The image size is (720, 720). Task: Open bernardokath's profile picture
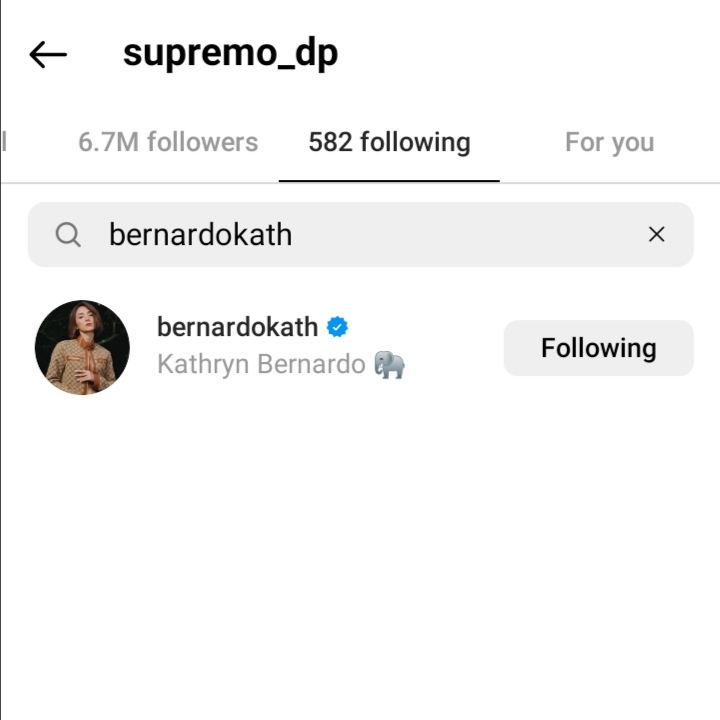(82, 347)
